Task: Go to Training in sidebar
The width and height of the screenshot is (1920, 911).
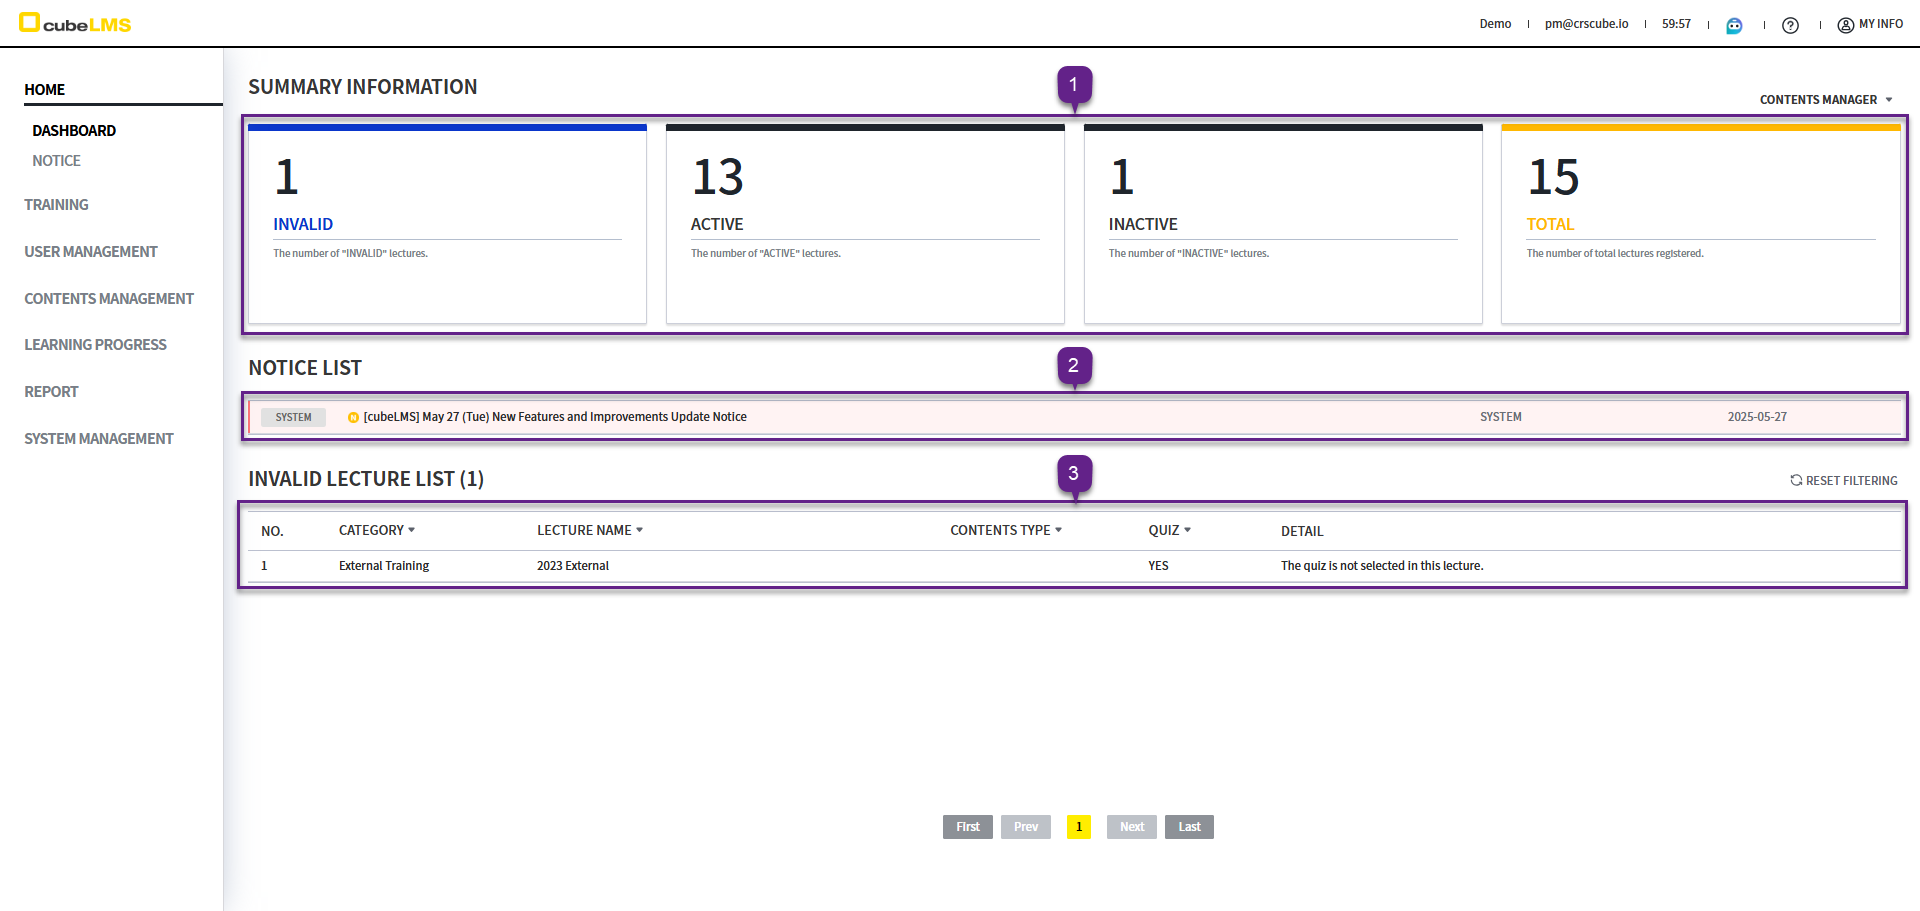Action: (56, 205)
